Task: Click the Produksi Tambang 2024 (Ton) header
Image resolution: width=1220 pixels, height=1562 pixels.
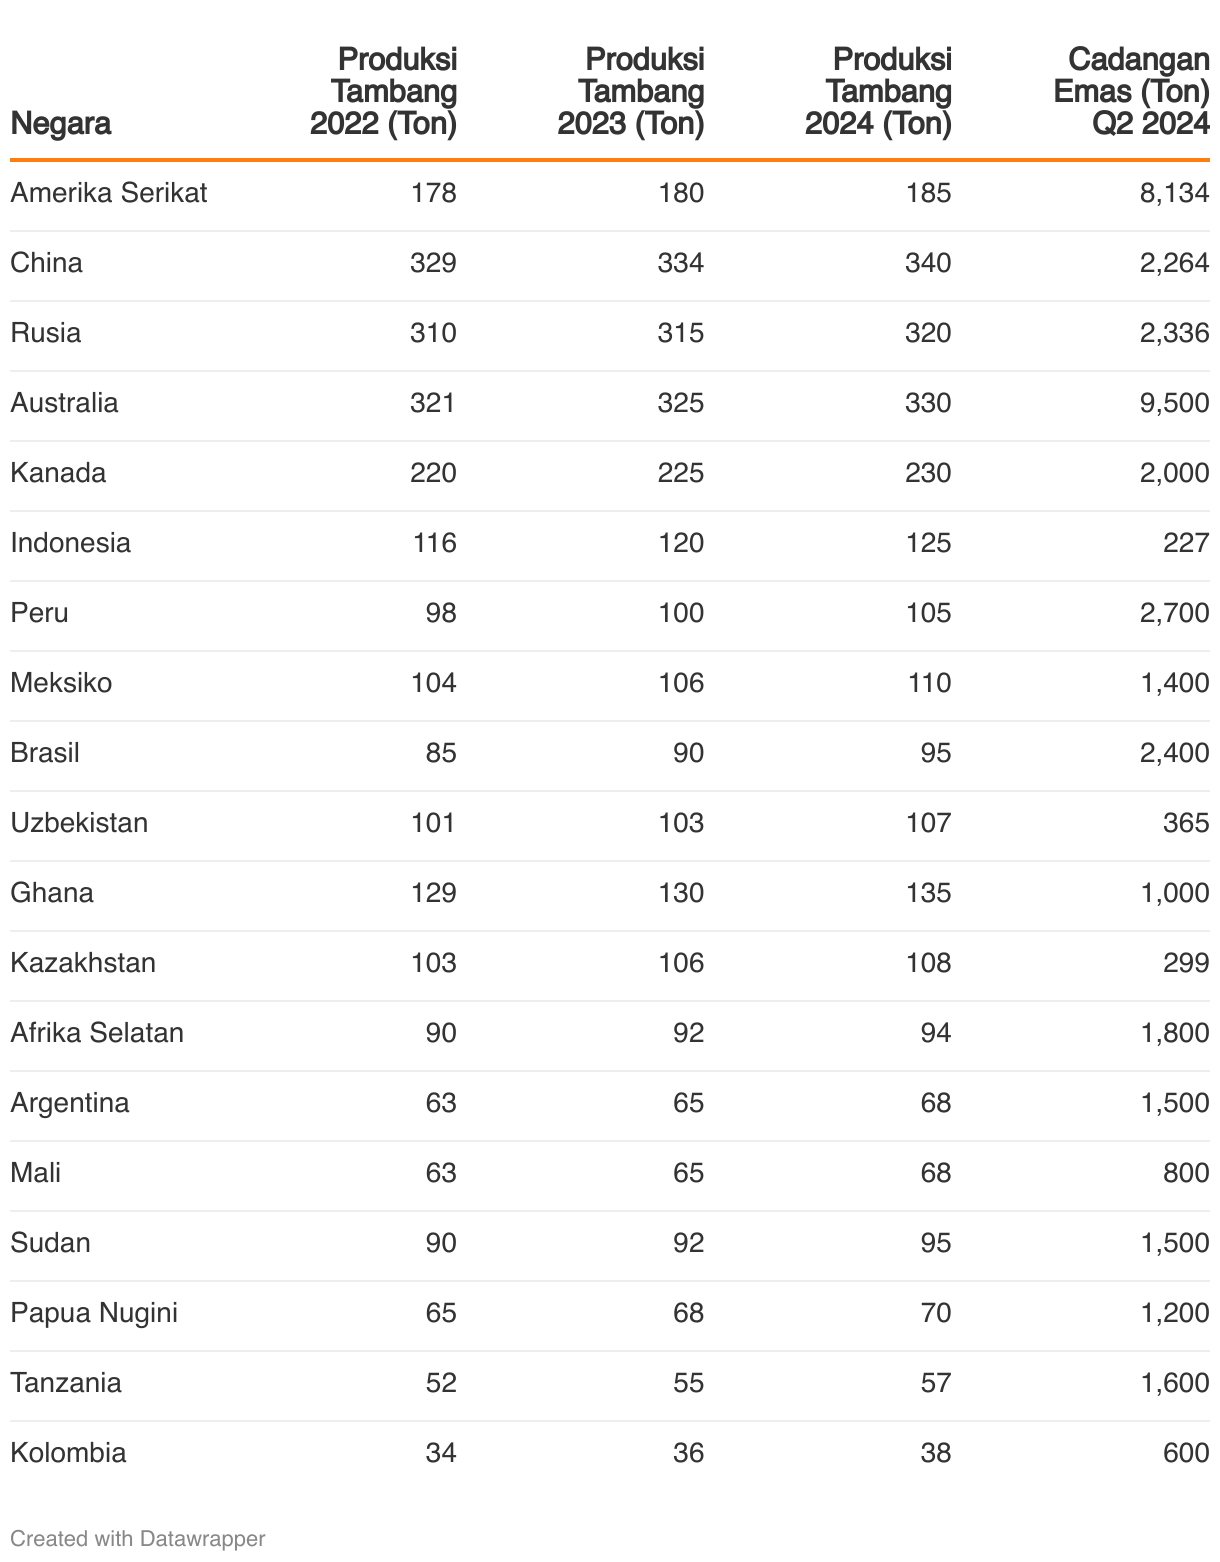Action: point(878,92)
